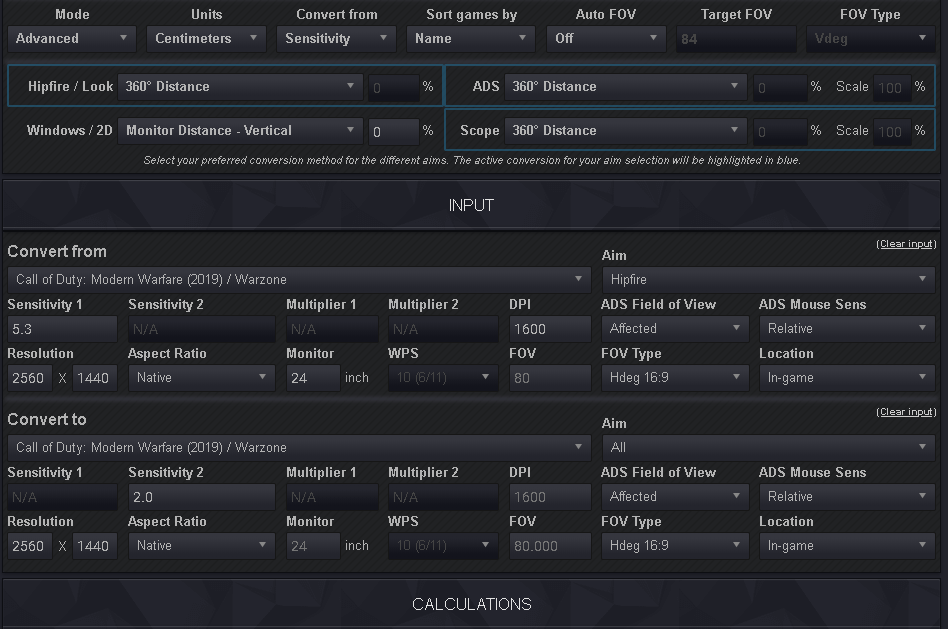Viewport: 948px width, 629px height.
Task: Click the Hipfire / Look percent field
Action: coord(394,88)
